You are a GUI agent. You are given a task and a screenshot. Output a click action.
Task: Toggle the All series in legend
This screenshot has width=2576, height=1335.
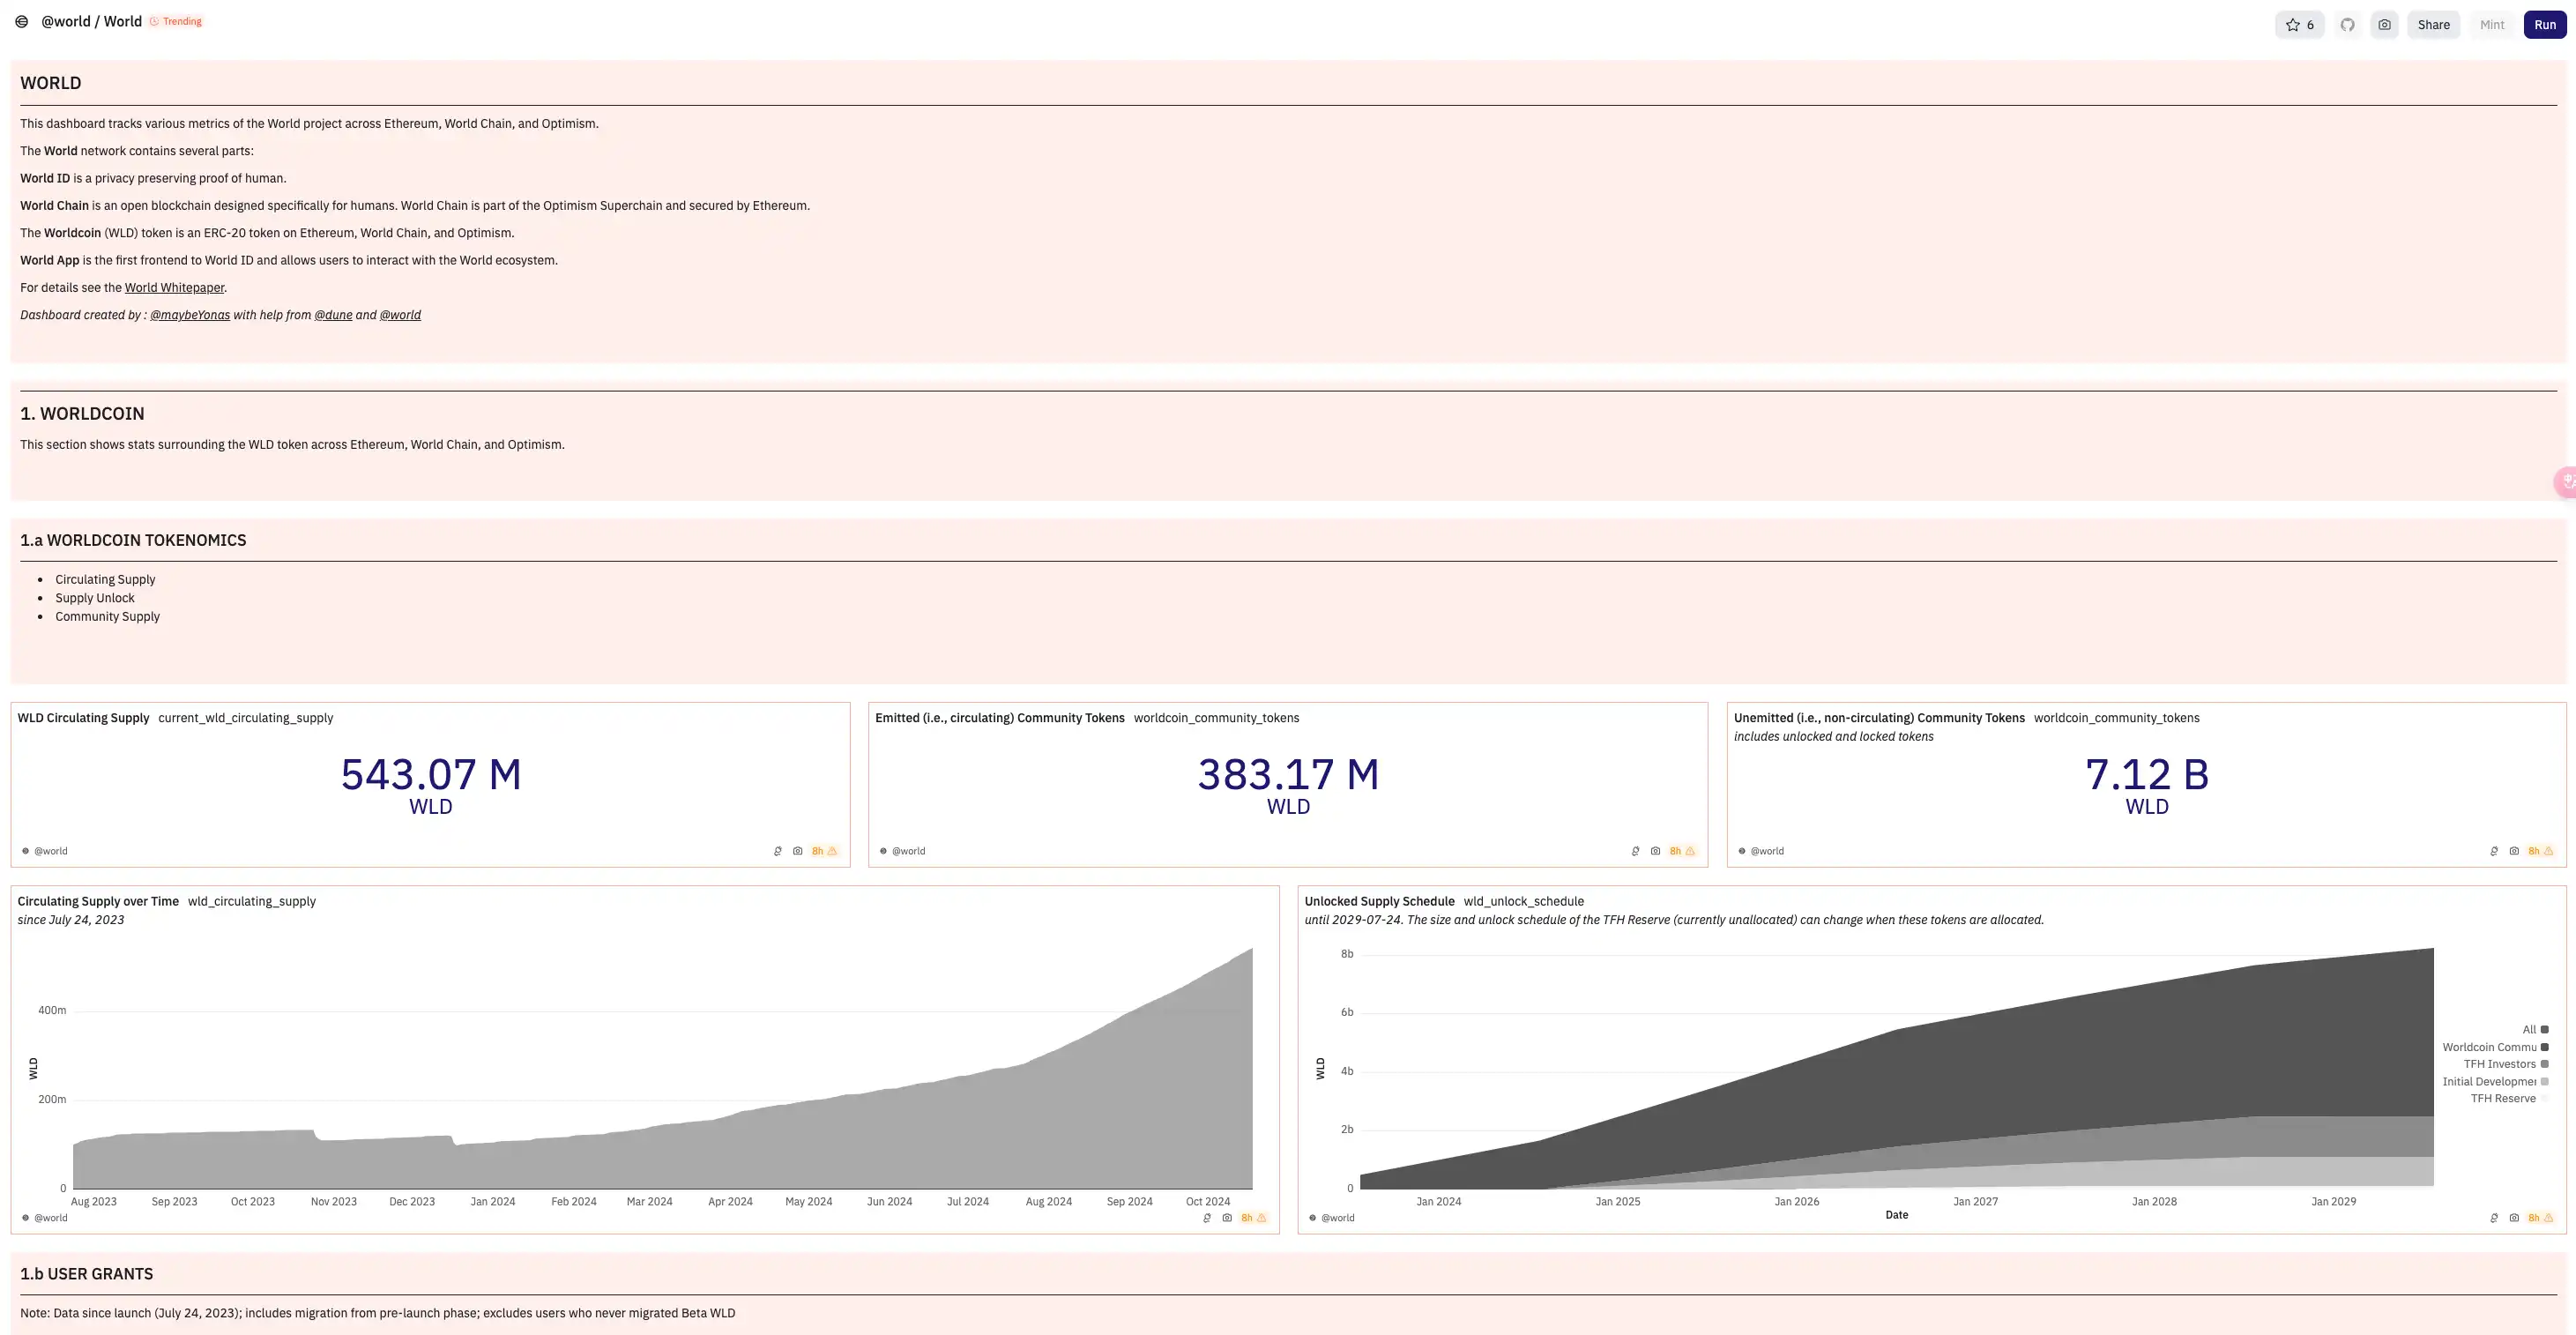[x=2529, y=1030]
